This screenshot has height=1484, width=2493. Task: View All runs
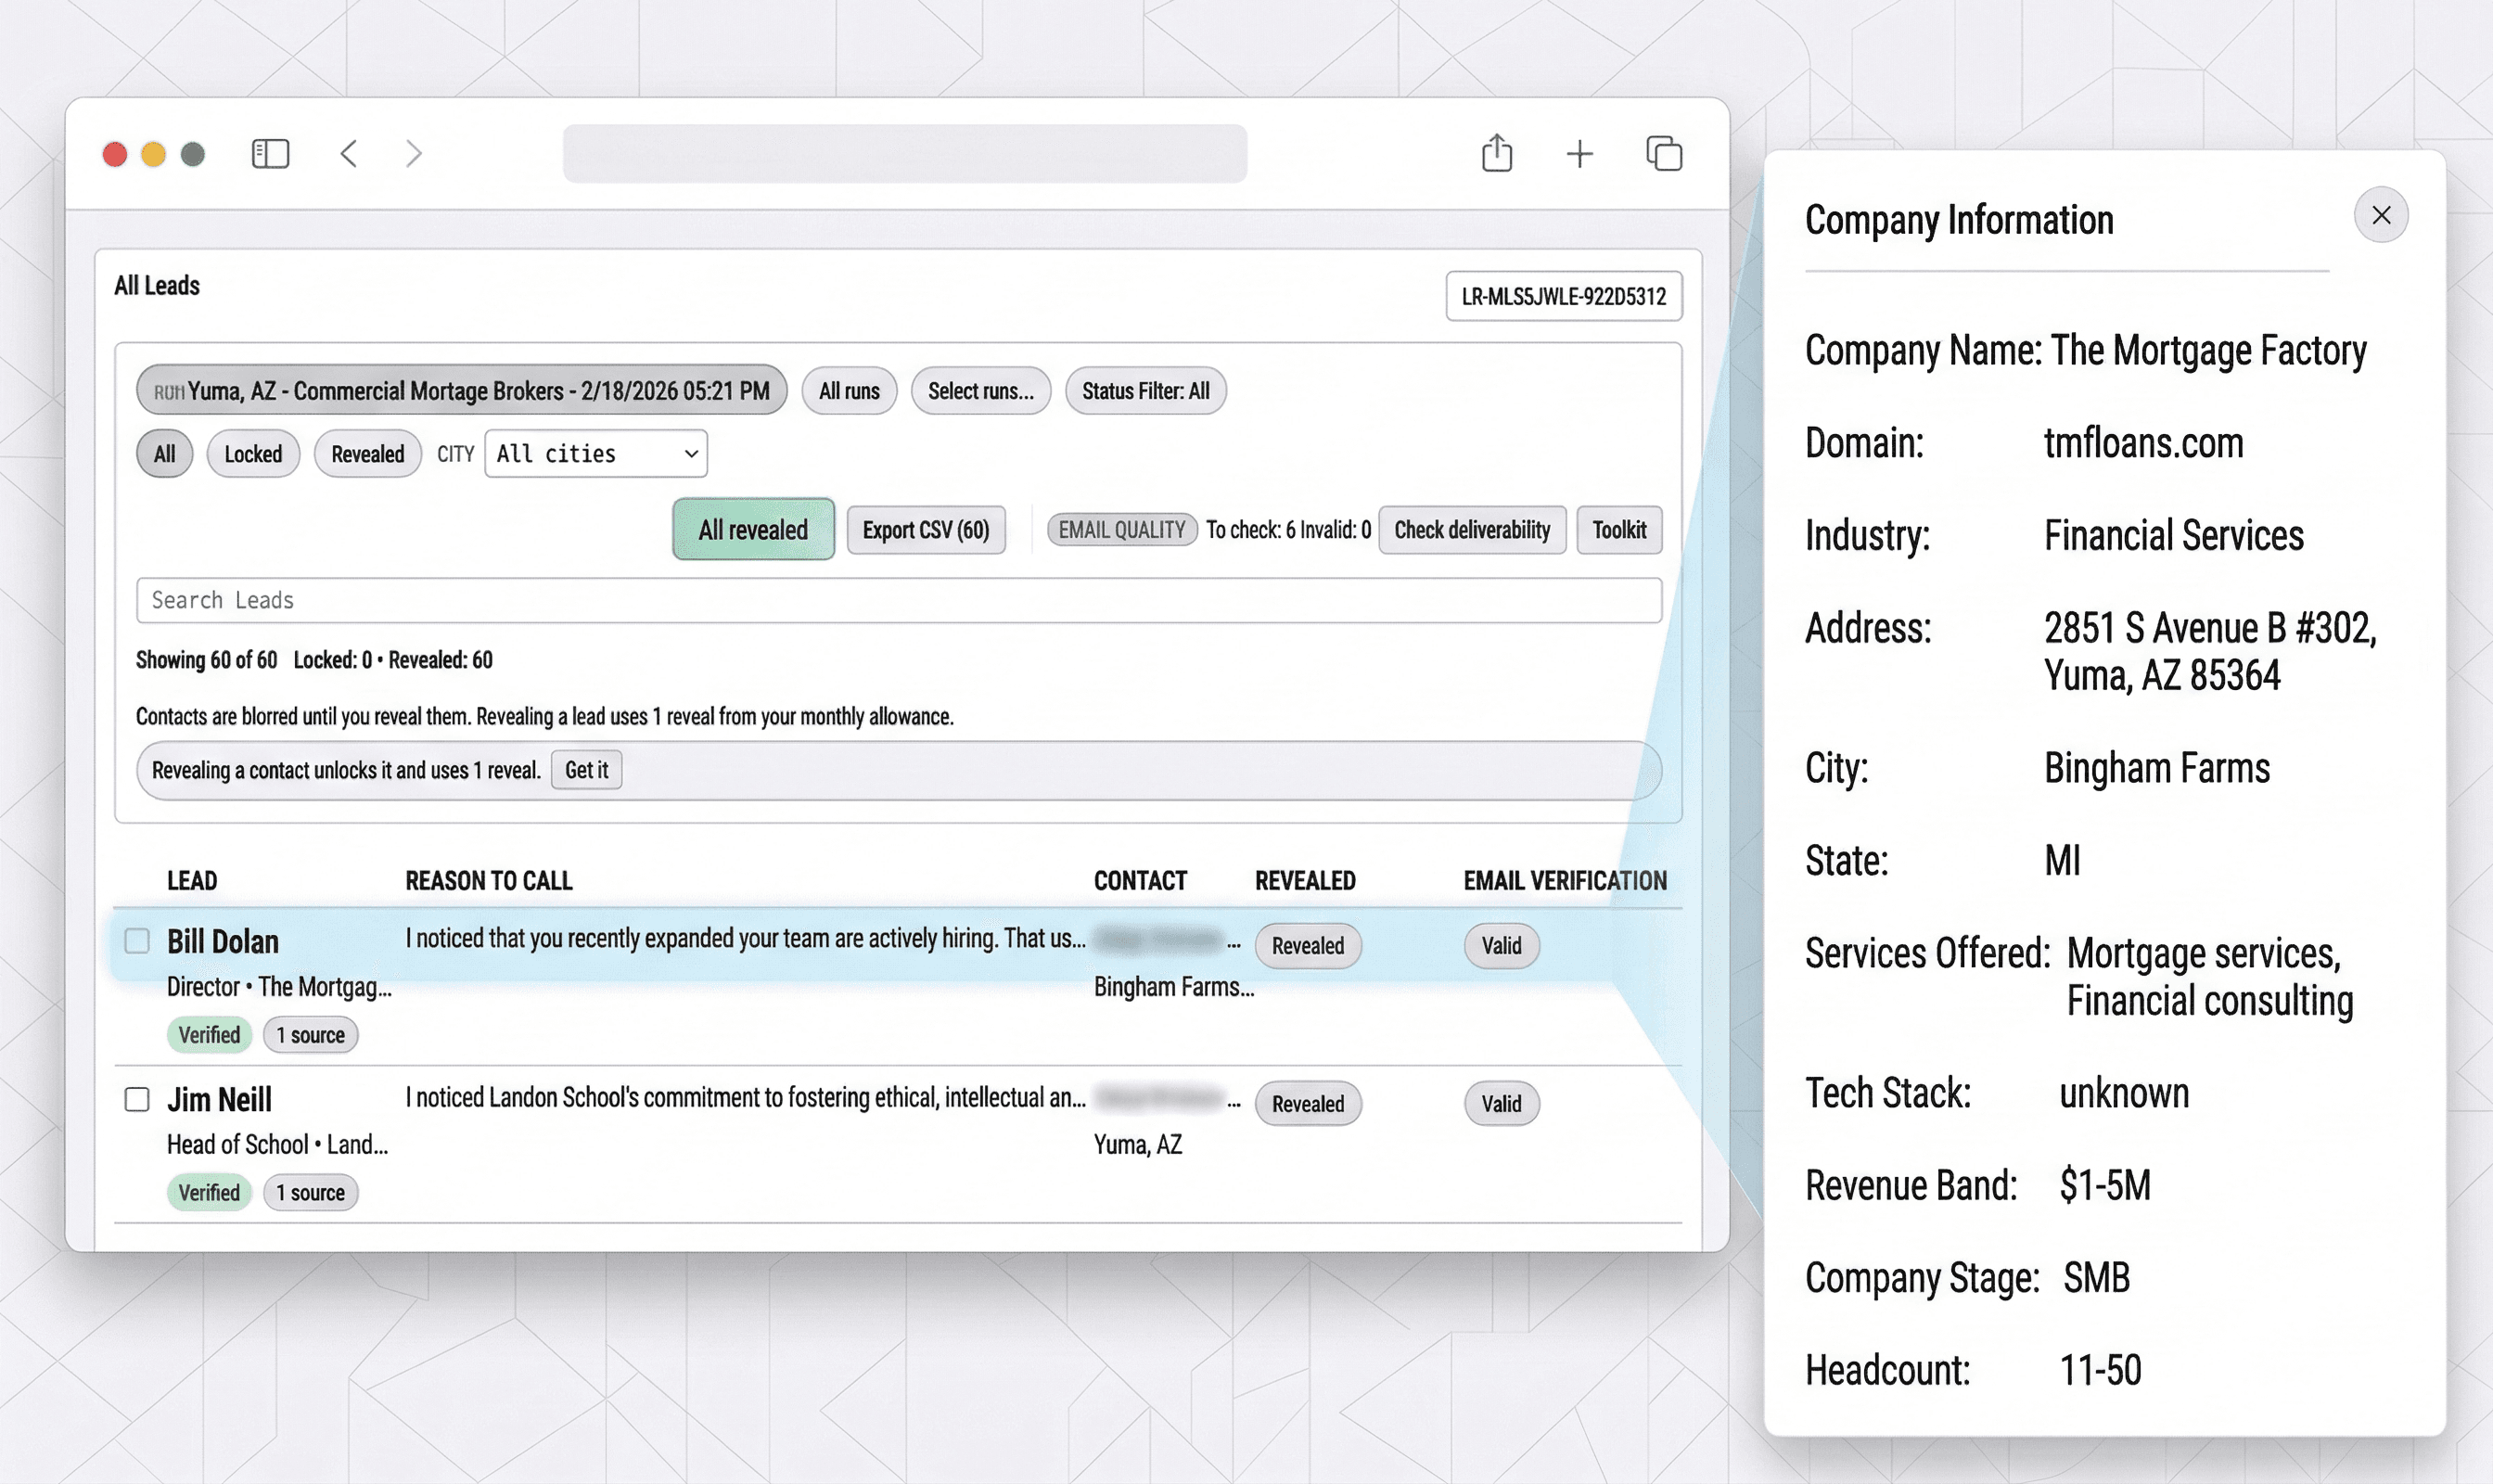pos(848,391)
